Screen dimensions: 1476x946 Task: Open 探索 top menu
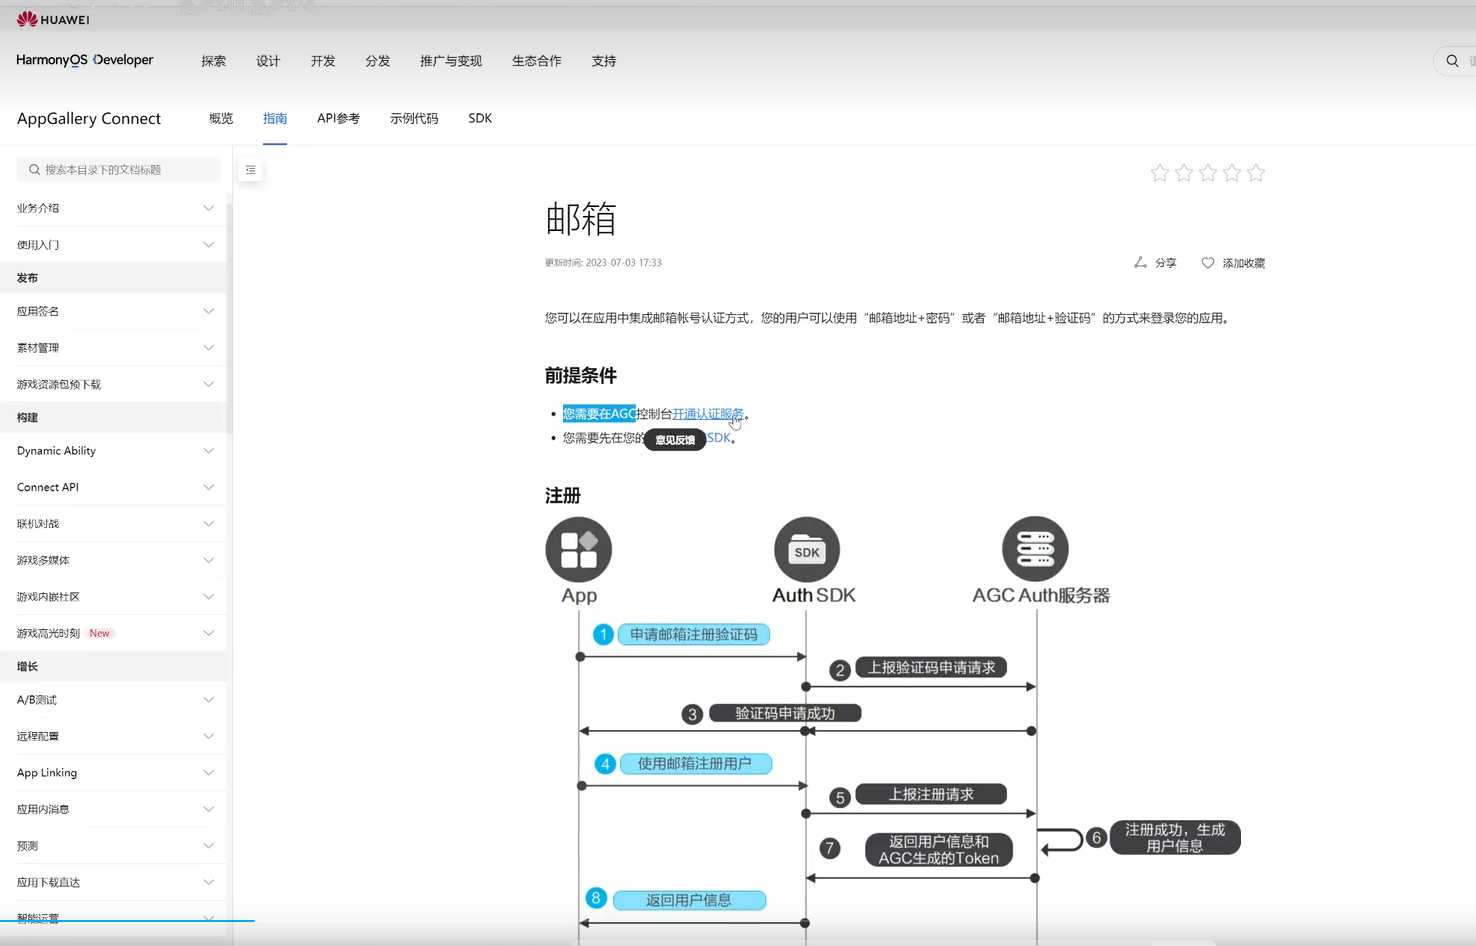click(x=214, y=61)
